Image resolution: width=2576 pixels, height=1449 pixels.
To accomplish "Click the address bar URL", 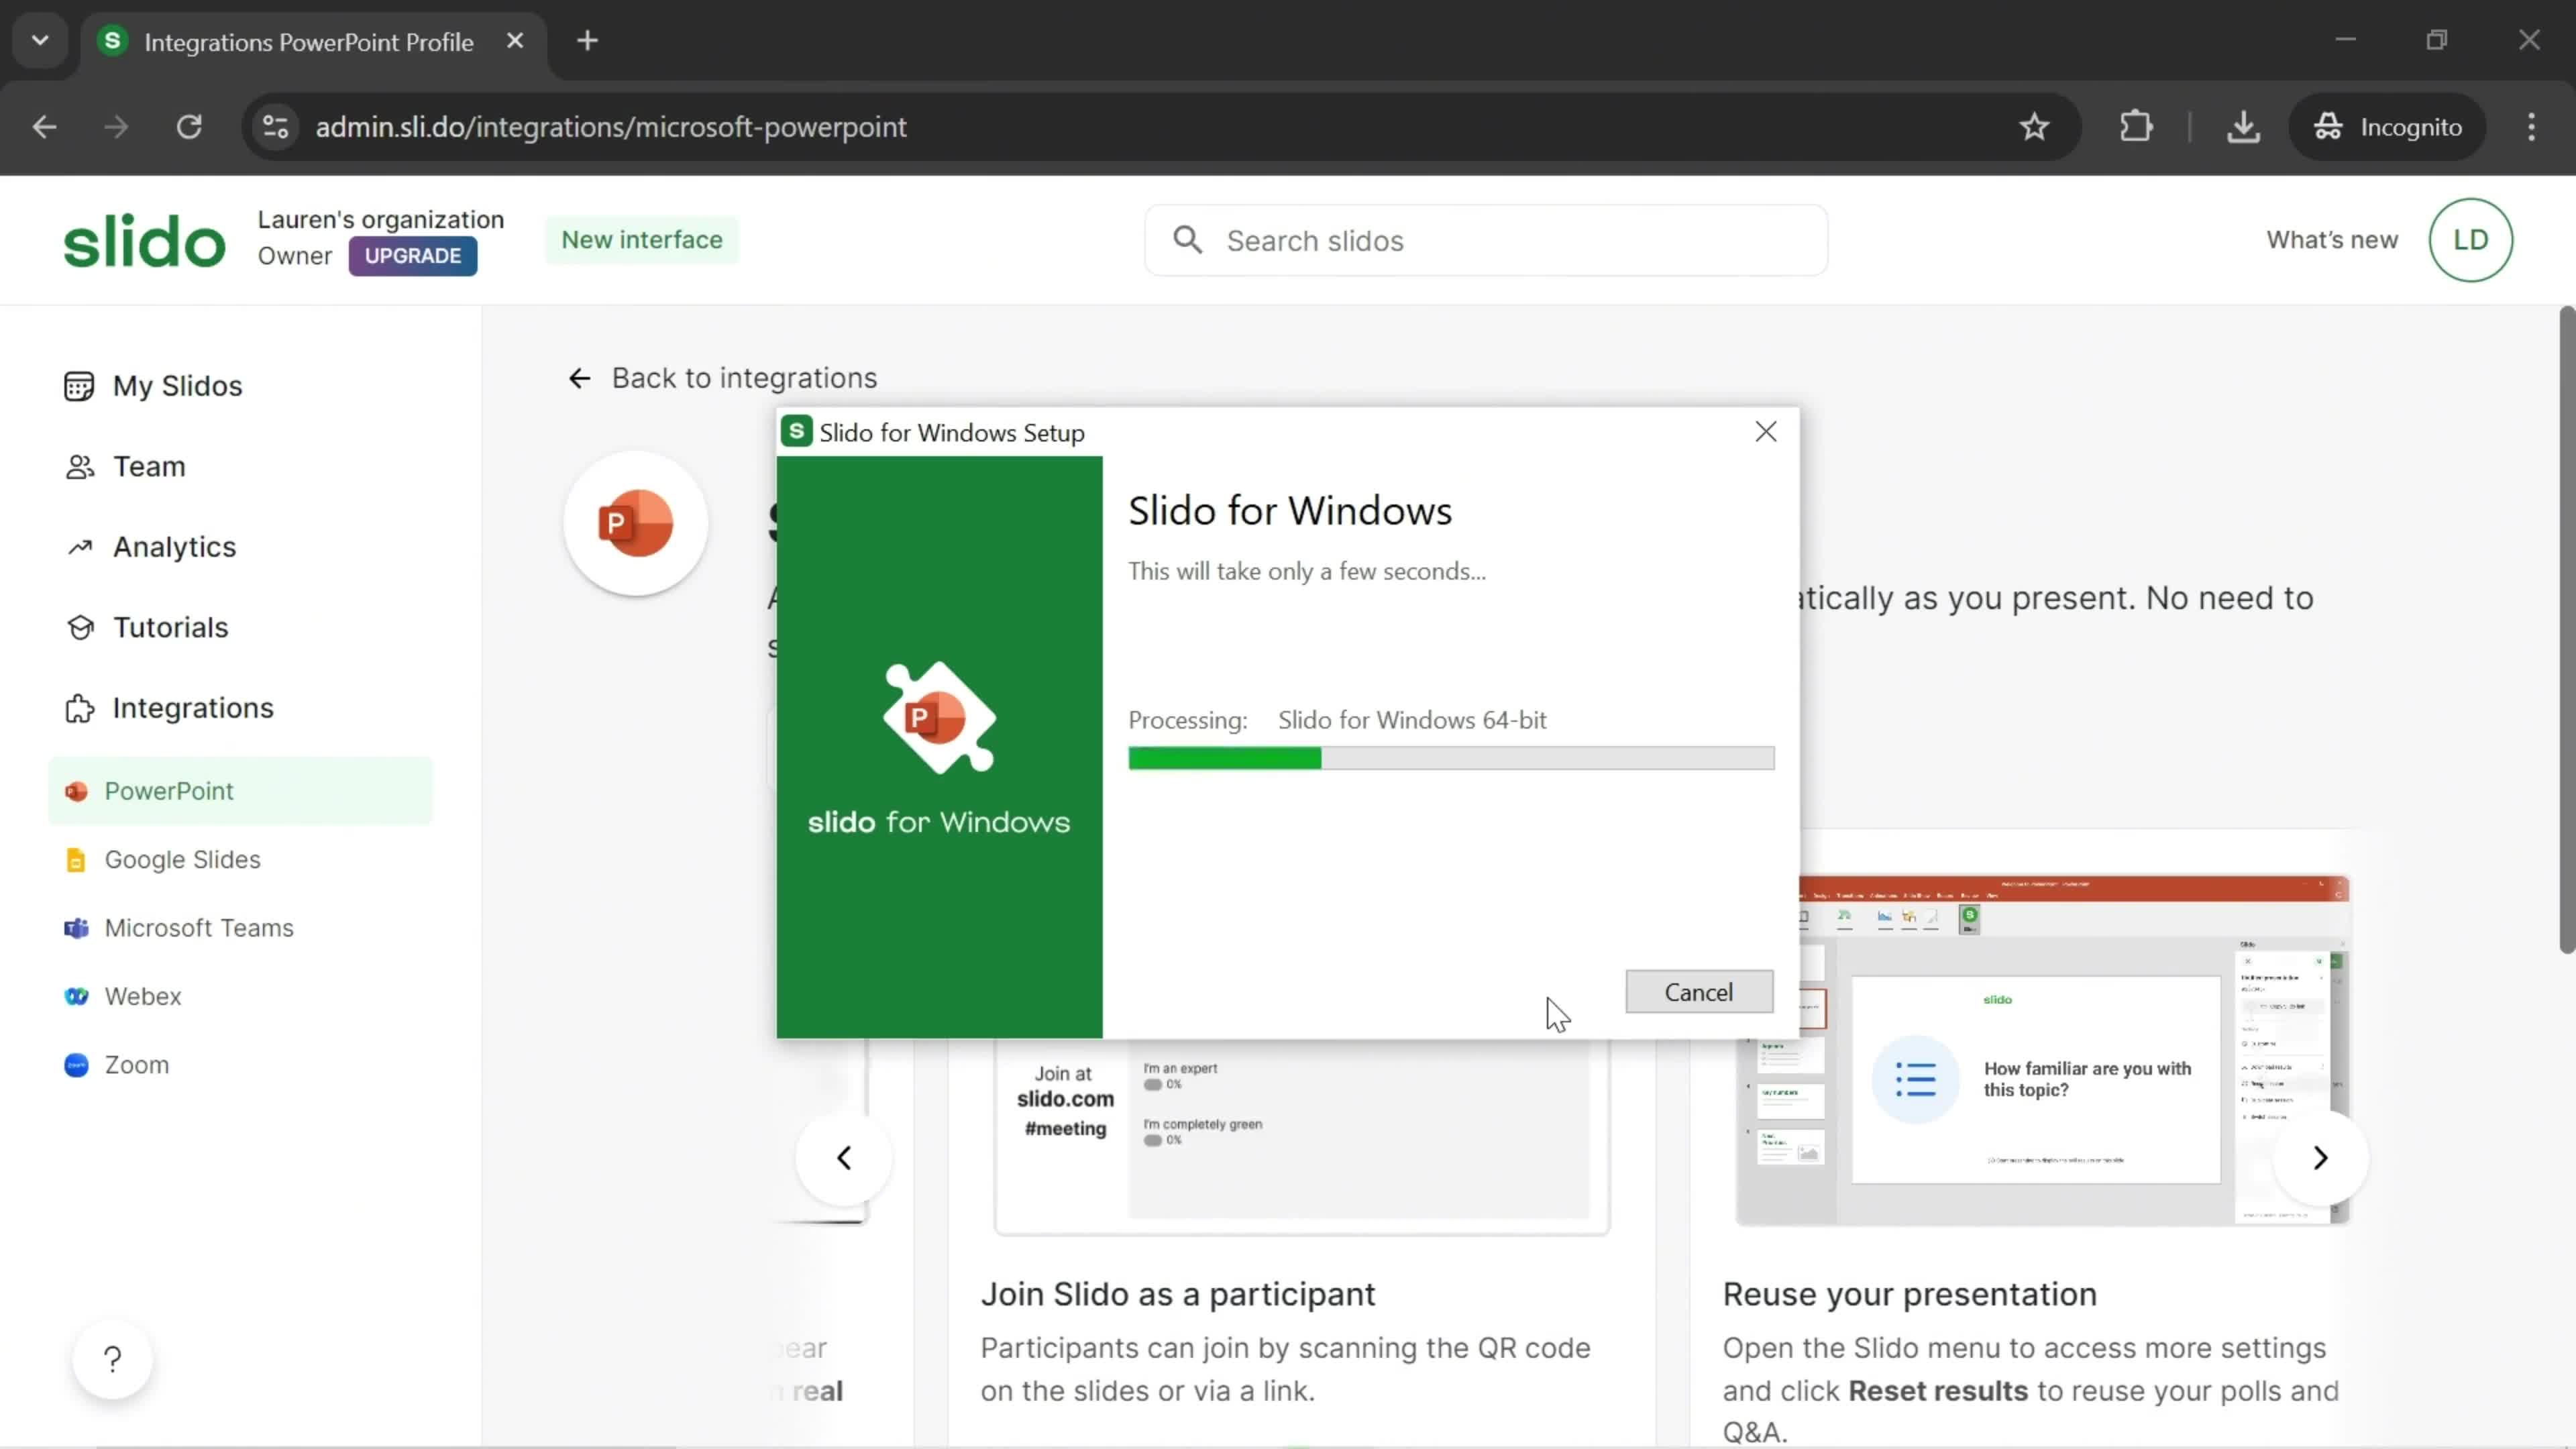I will (611, 127).
